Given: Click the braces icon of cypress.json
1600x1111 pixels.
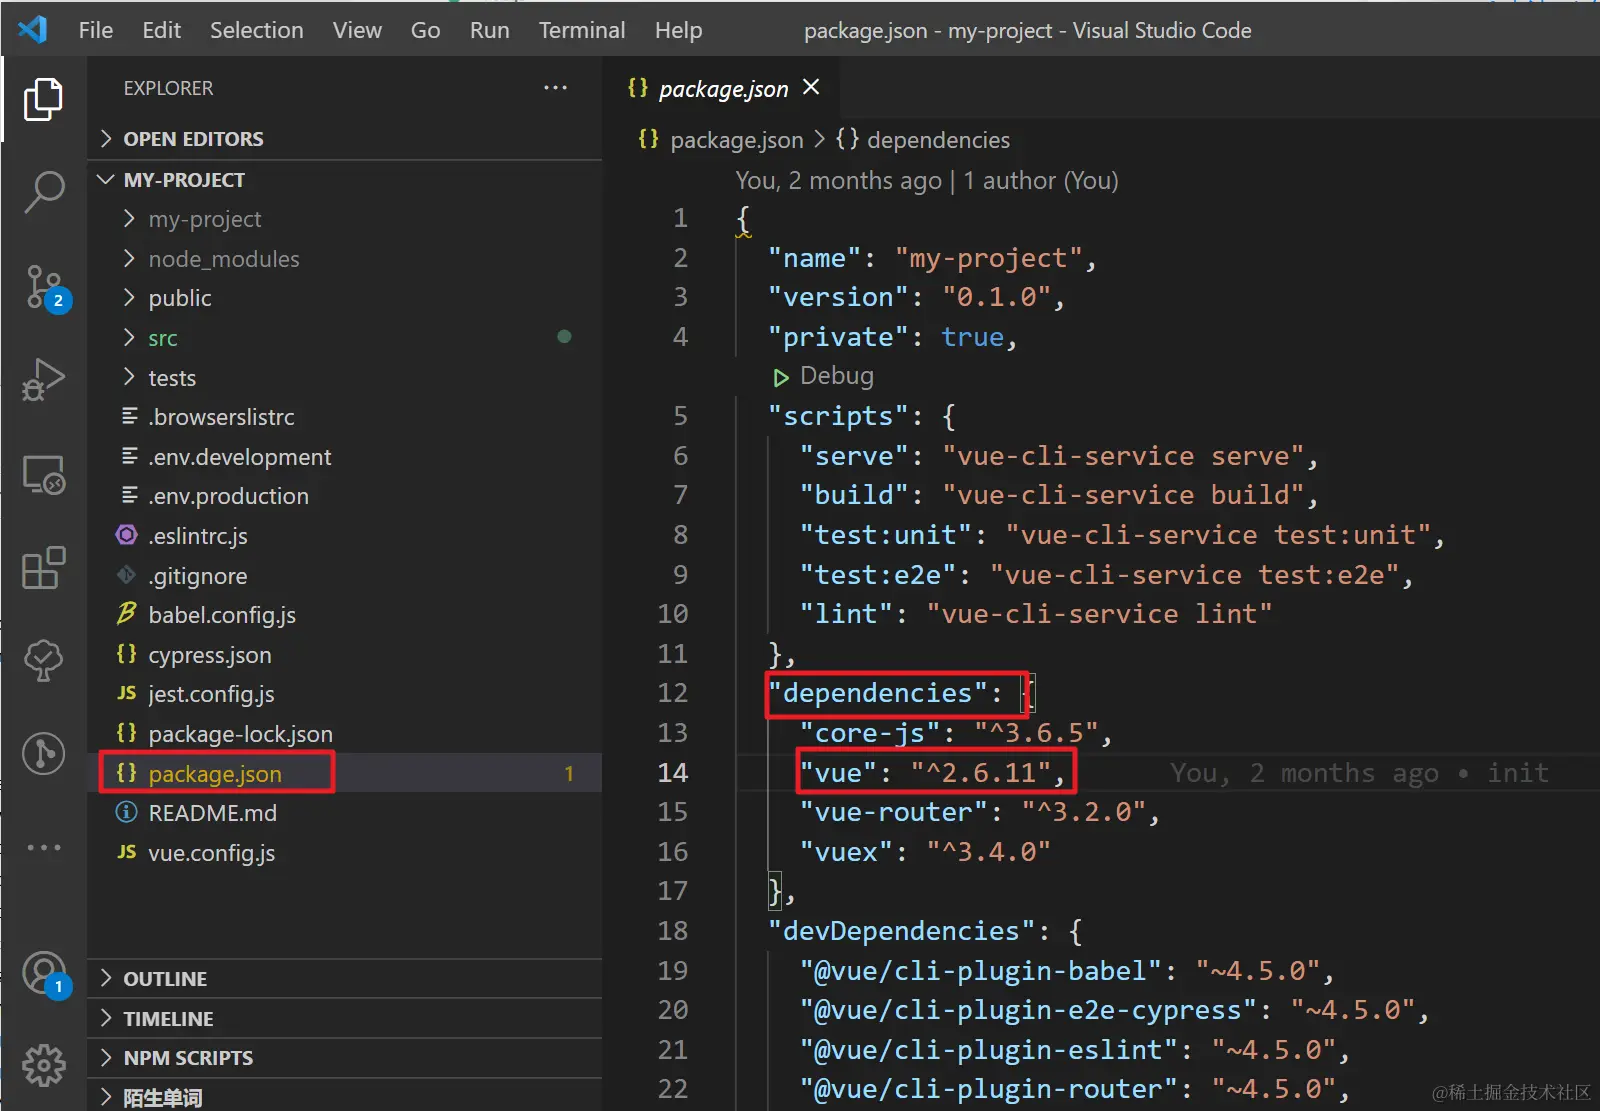Looking at the screenshot, I should point(126,654).
